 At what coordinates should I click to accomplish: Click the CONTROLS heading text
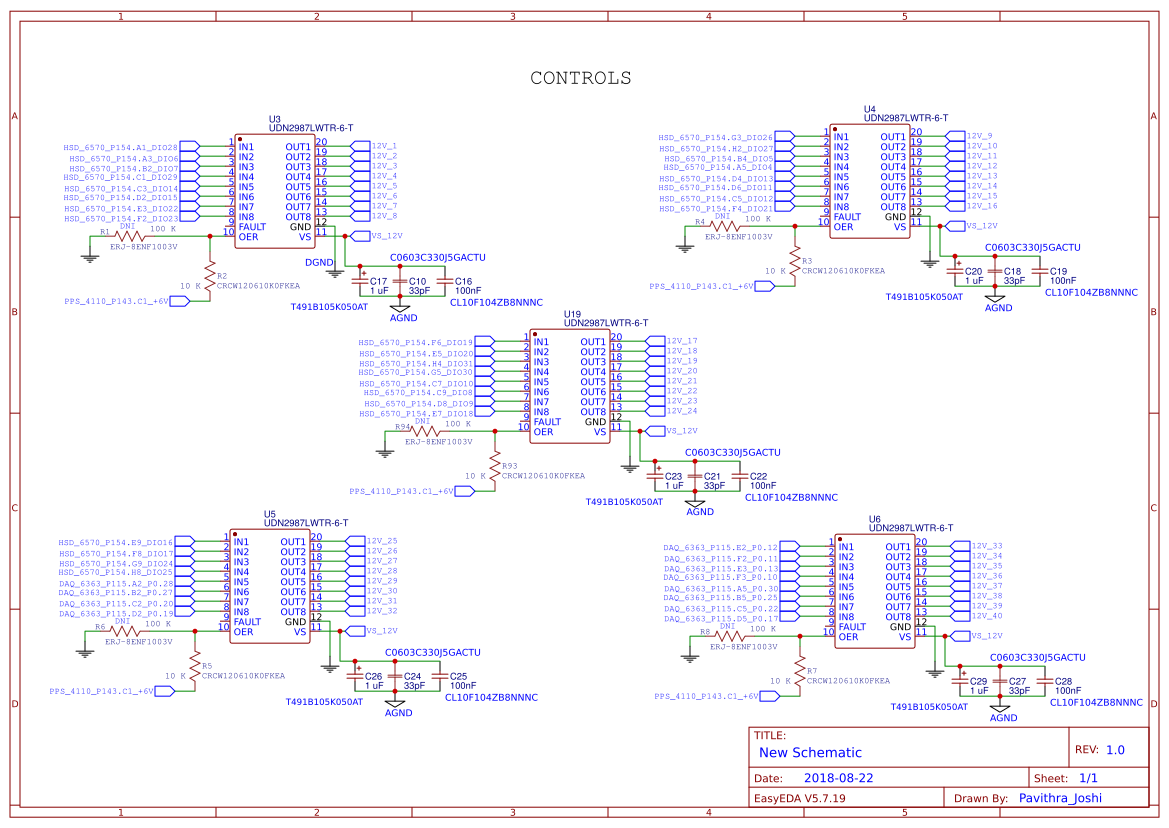coord(583,76)
